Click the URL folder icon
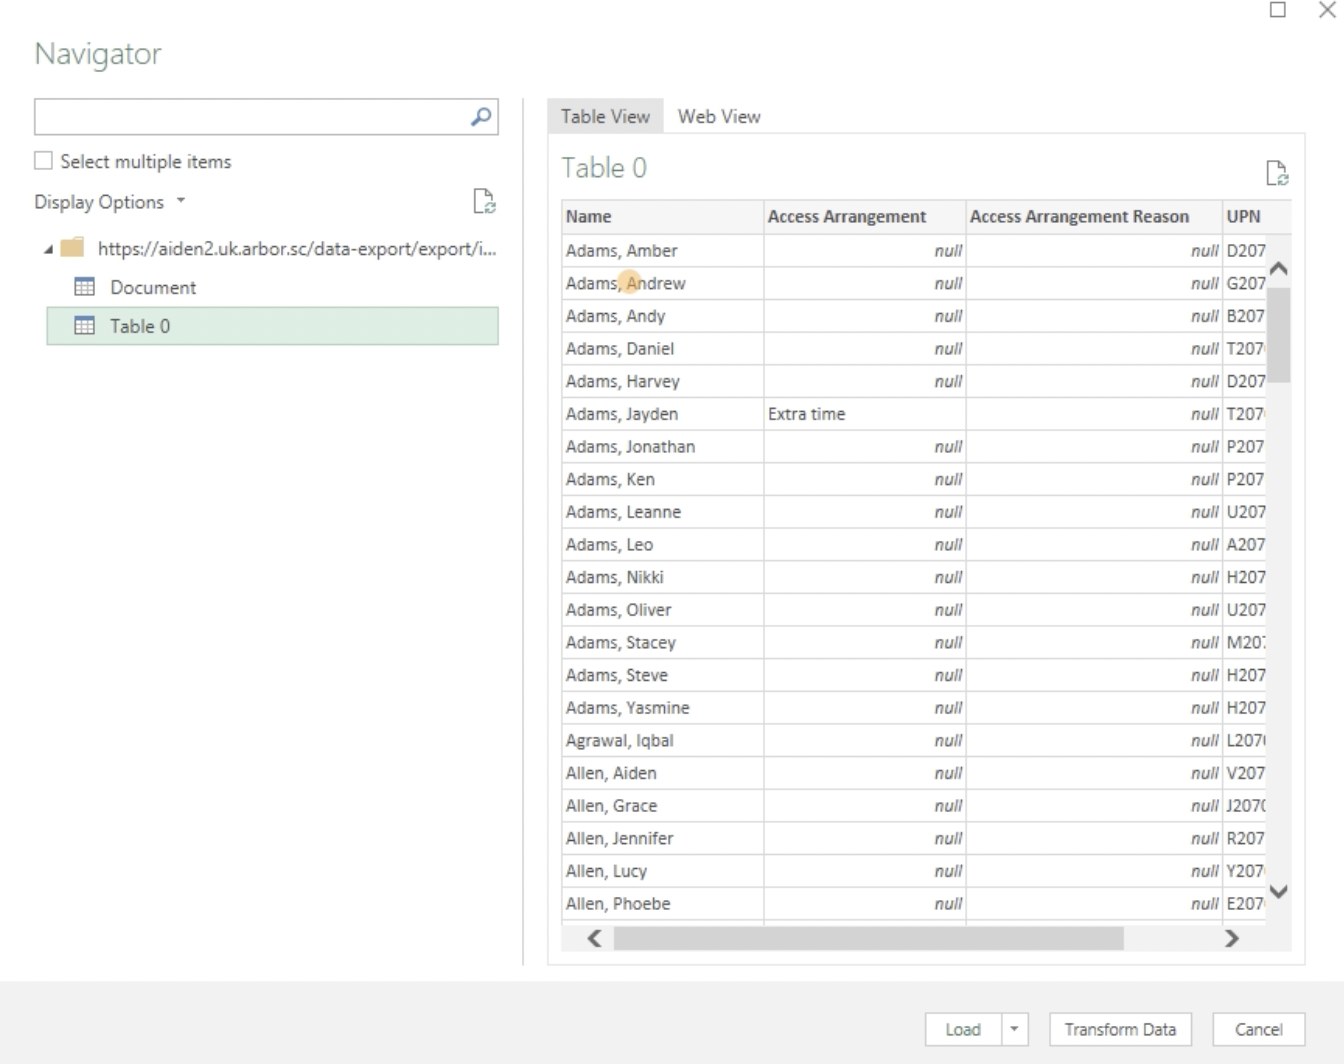This screenshot has width=1344, height=1064. click(x=72, y=248)
